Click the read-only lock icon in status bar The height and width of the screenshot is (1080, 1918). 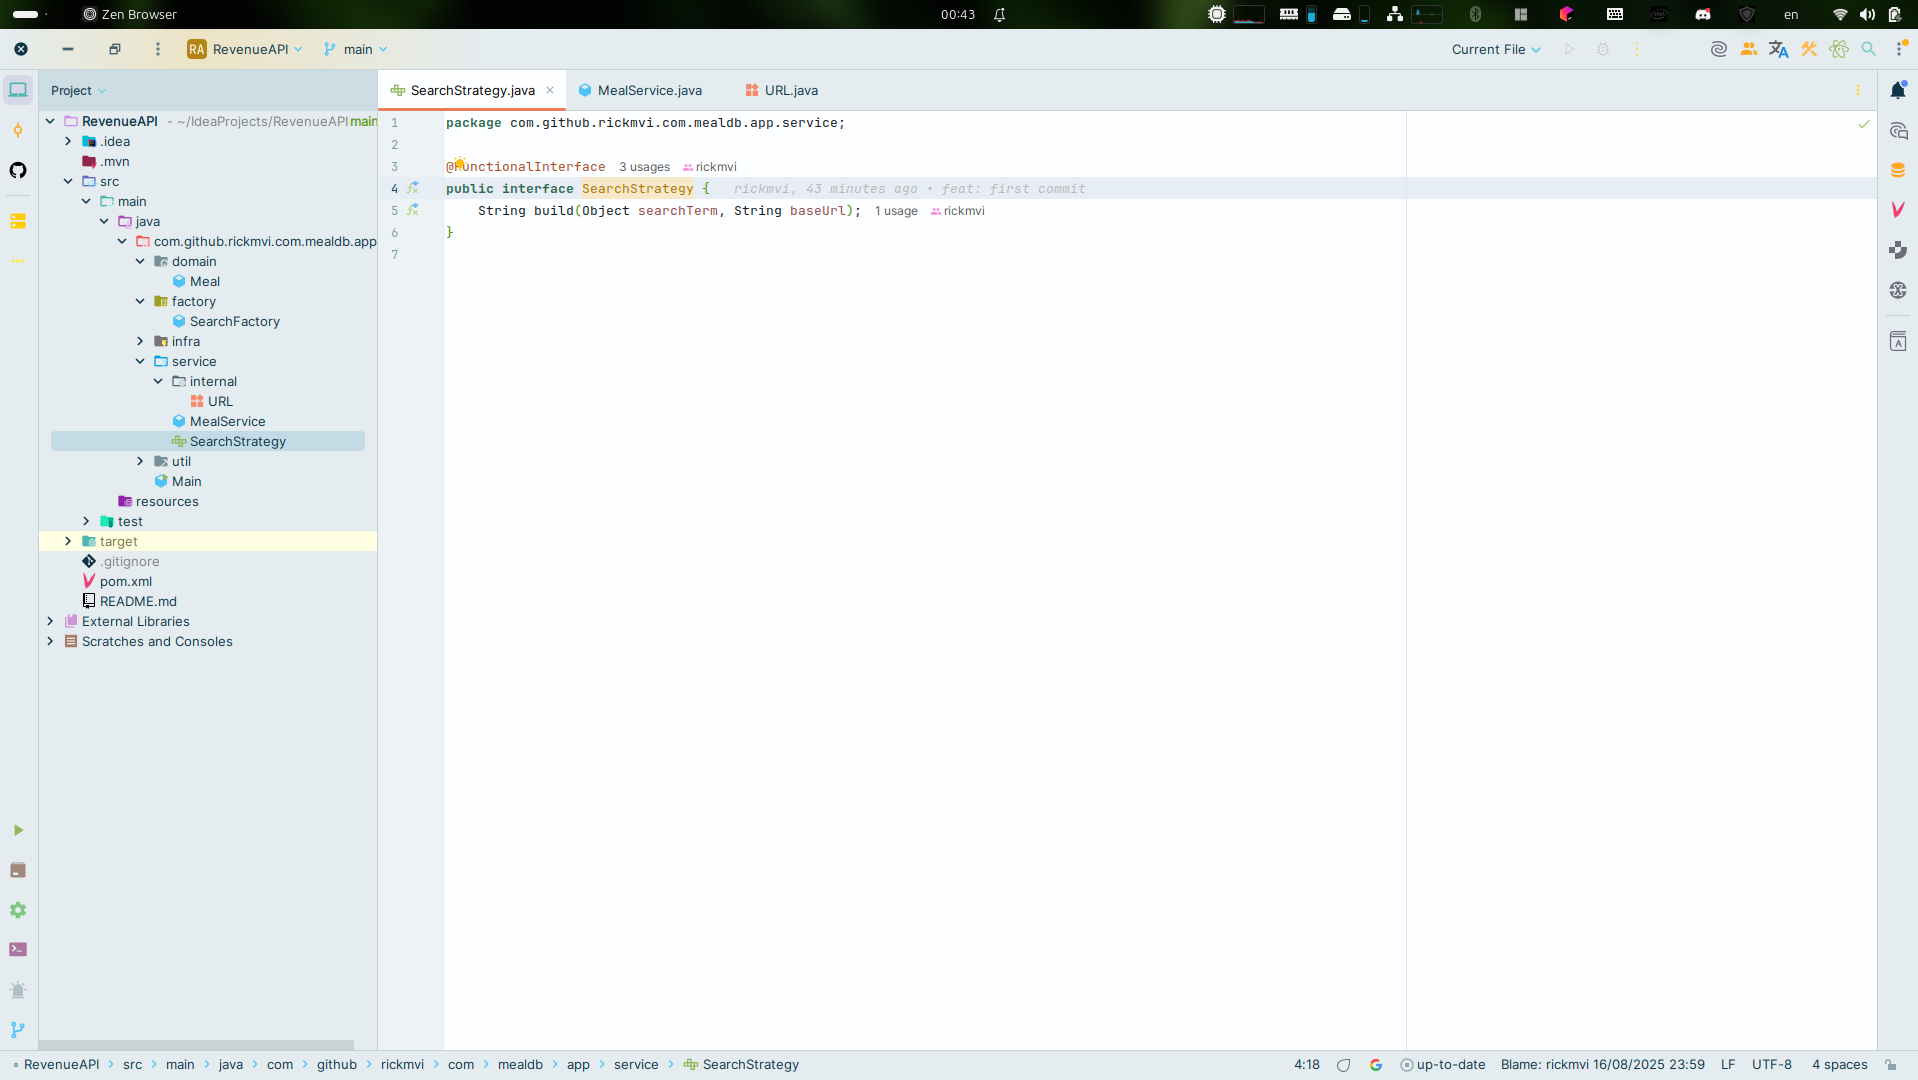tap(1890, 1065)
